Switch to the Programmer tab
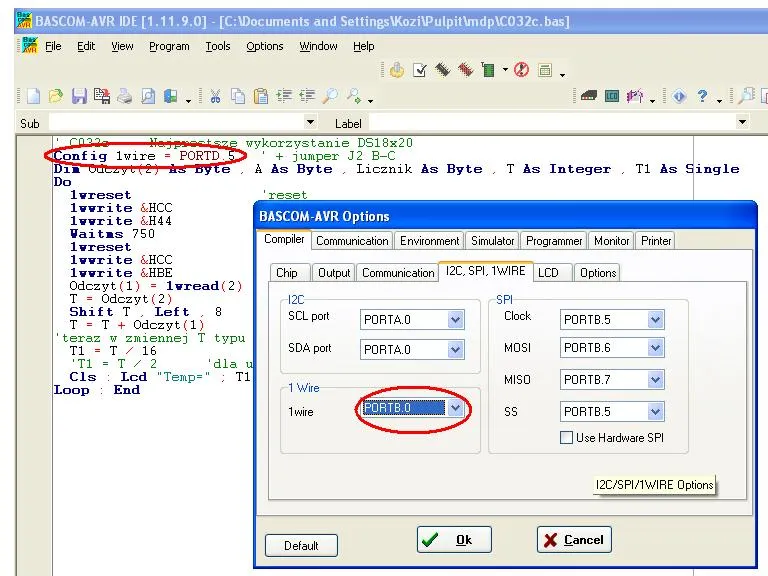 point(554,241)
